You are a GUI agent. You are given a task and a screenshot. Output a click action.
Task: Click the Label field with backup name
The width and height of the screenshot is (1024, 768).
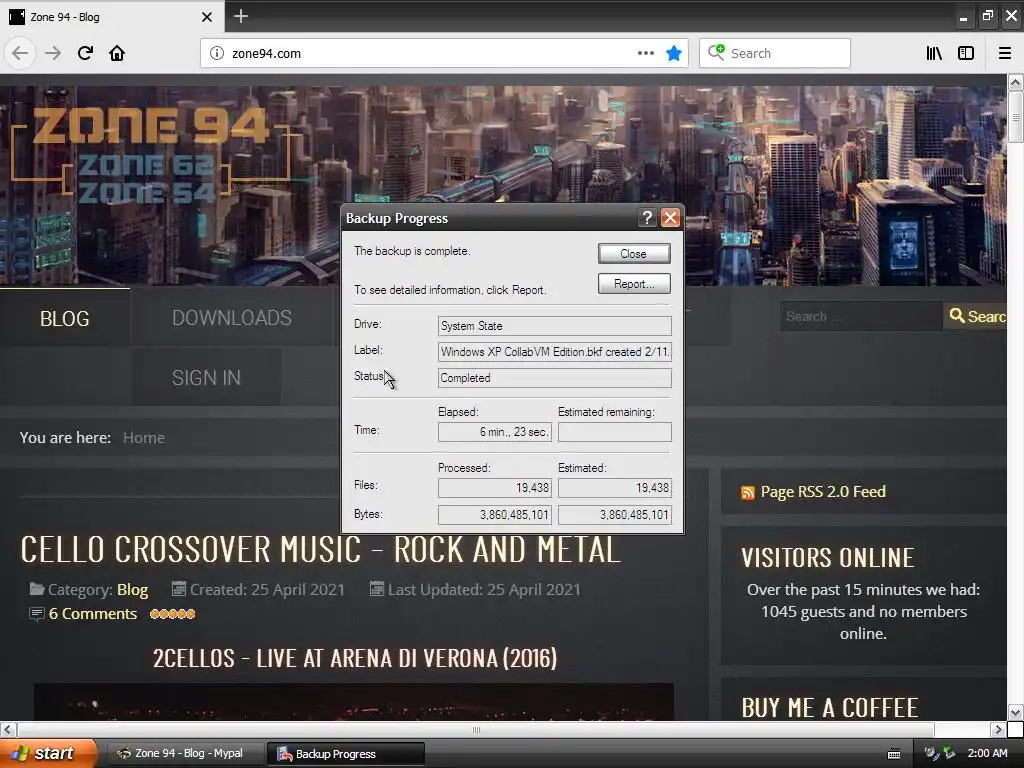click(x=554, y=351)
